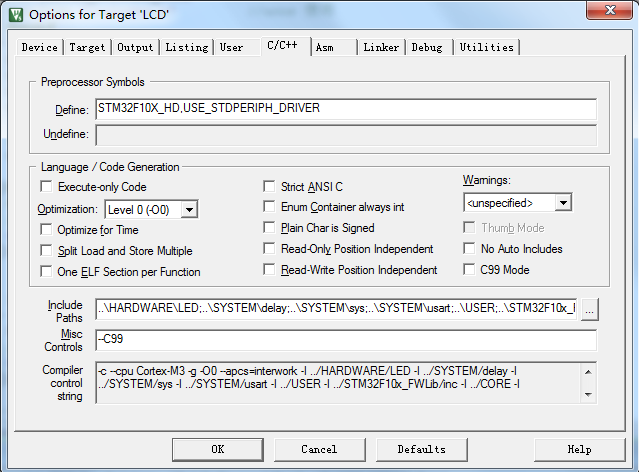Click compiler control string scroll down arrow
This screenshot has width=639, height=472.
588,394
